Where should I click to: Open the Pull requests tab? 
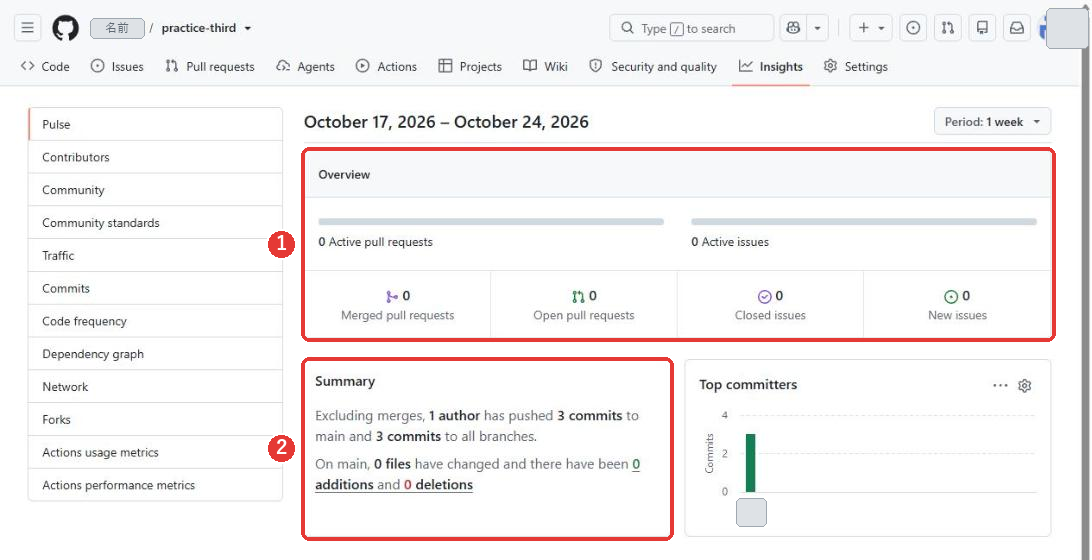tap(210, 67)
